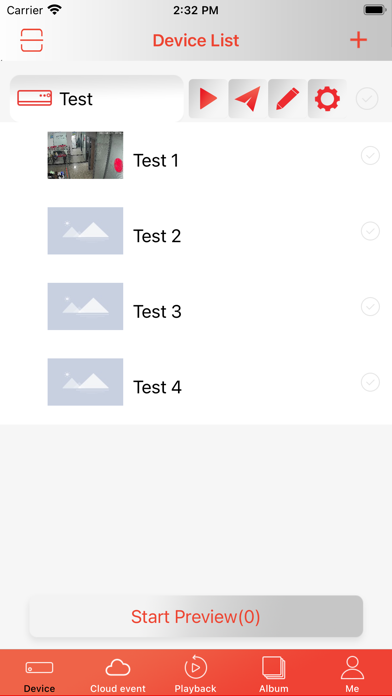392x696 pixels.
Task: Start playback with the red play icon
Action: pyautogui.click(x=208, y=99)
